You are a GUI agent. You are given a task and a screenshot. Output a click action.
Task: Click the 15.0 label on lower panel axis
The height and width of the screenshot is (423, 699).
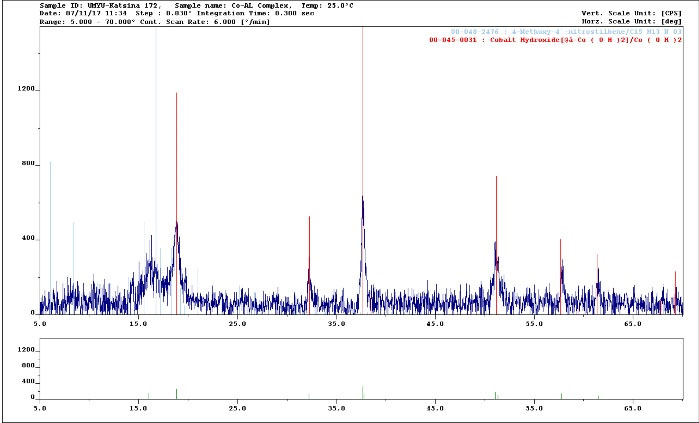[138, 409]
